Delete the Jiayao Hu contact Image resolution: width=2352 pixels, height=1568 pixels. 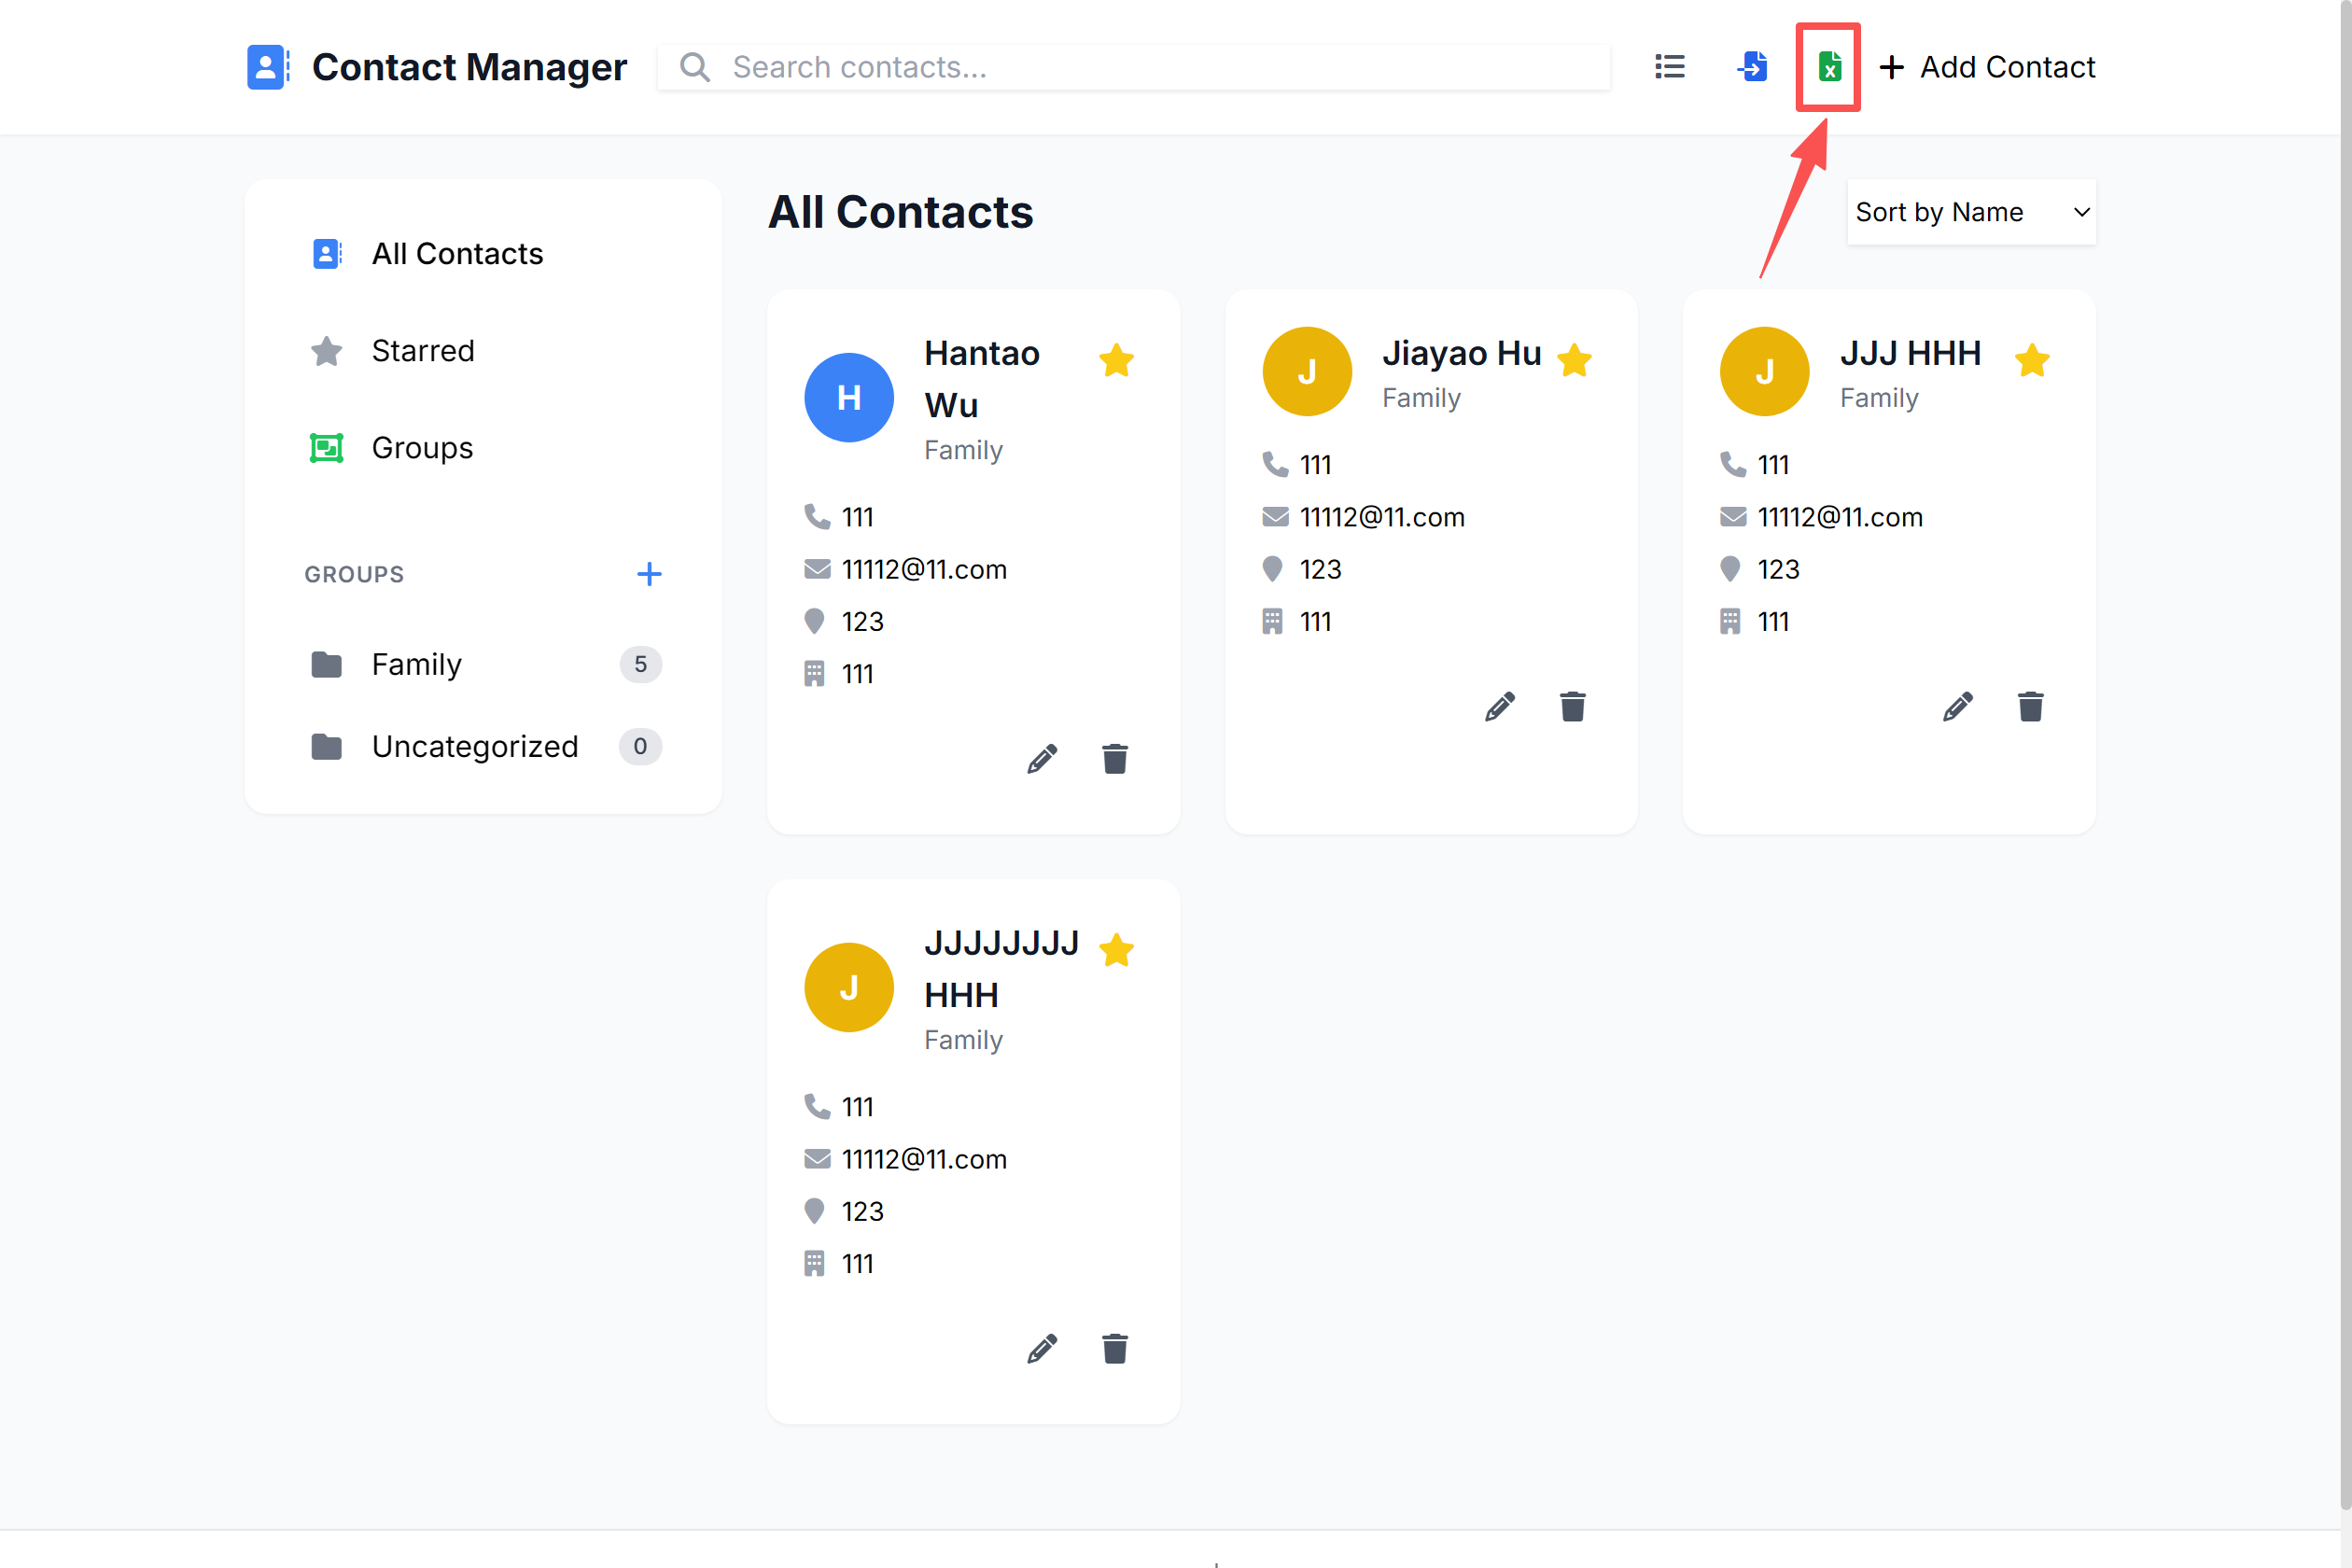1572,707
